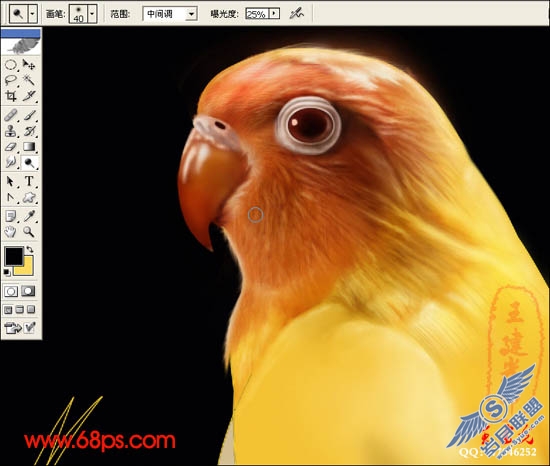Select the Eyedropper tool
550x466 pixels.
click(29, 216)
